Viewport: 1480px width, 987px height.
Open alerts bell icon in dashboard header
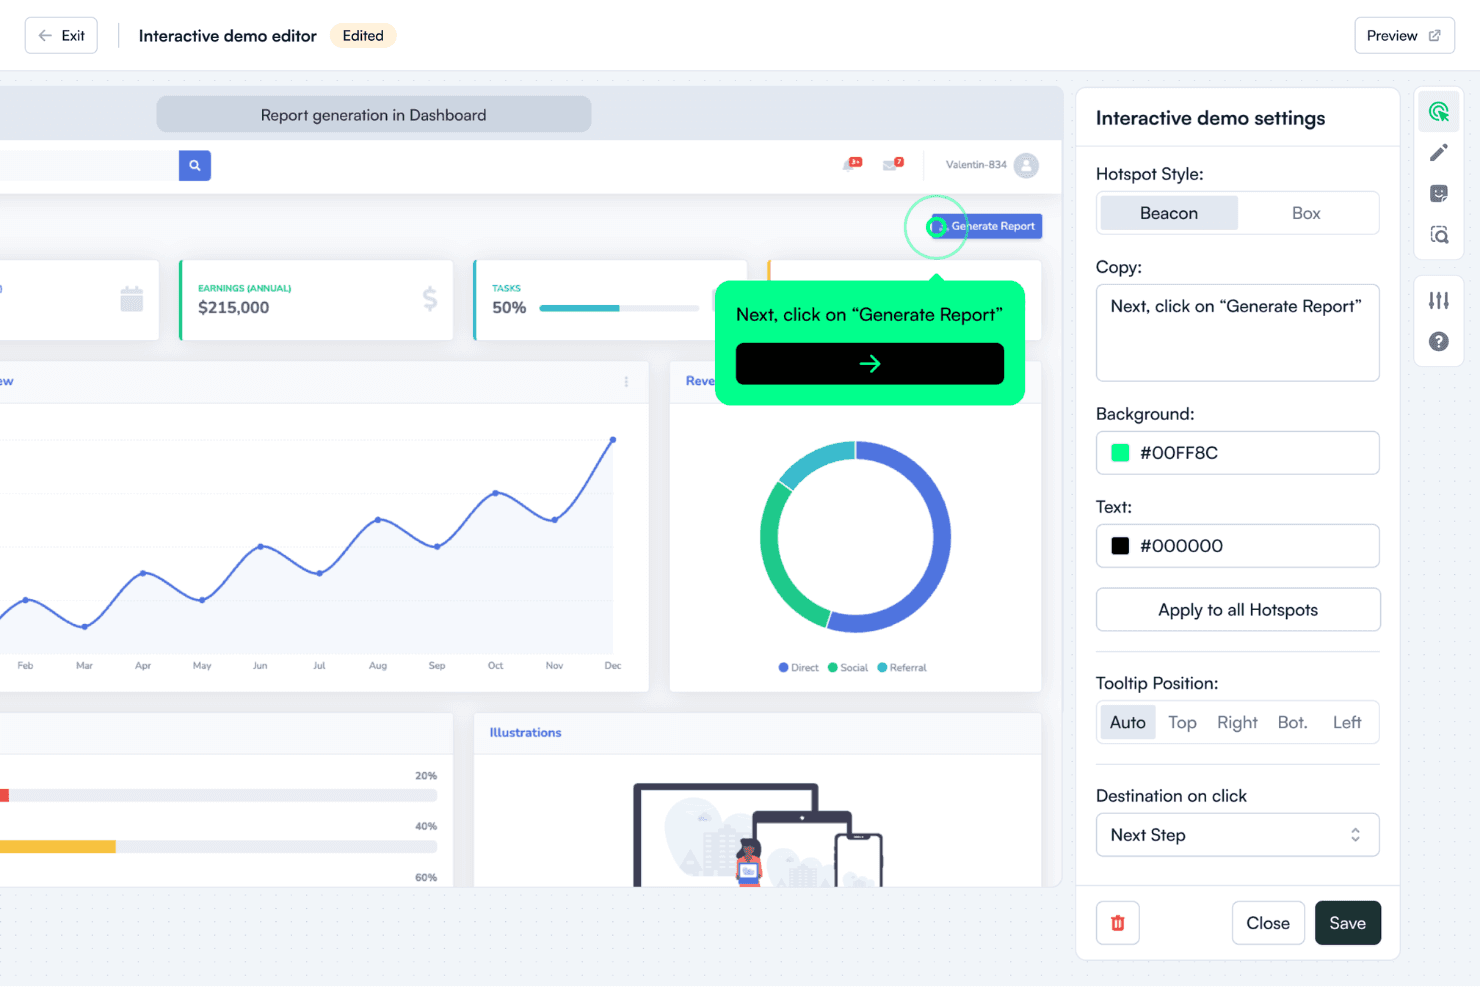point(851,164)
